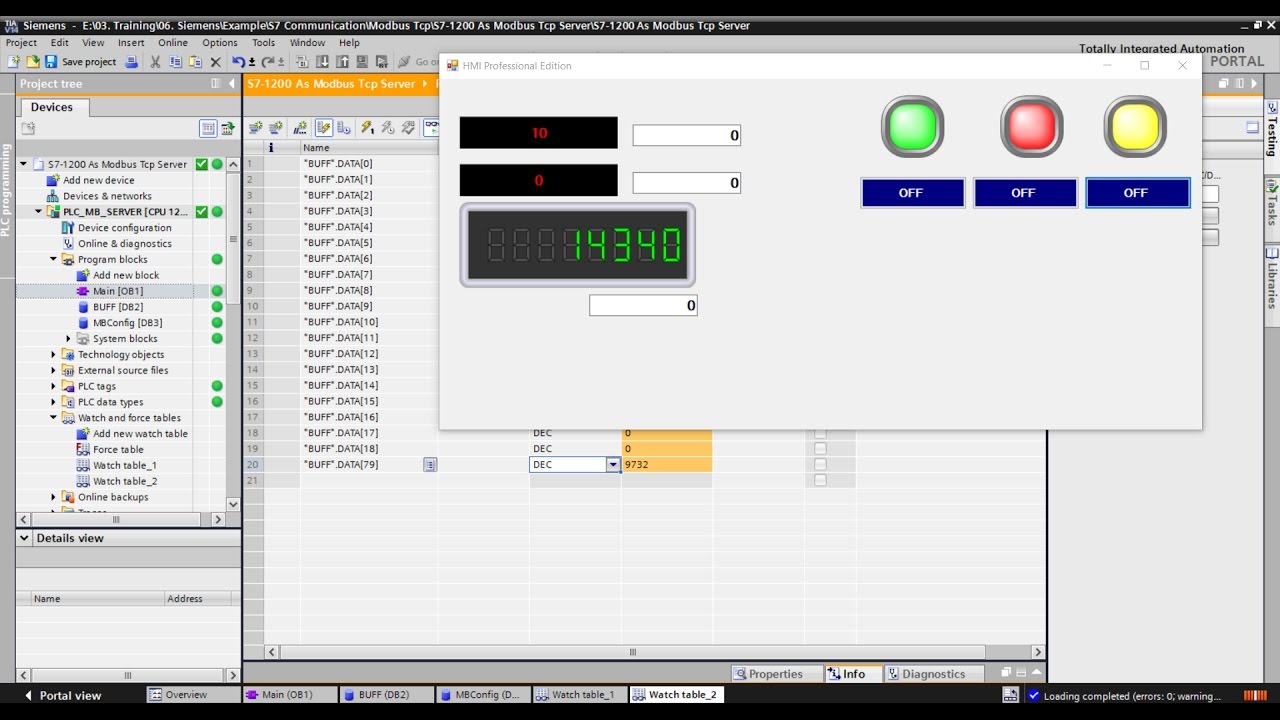Delete selection with the X toolbar icon
The height and width of the screenshot is (720, 1280).
(215, 62)
